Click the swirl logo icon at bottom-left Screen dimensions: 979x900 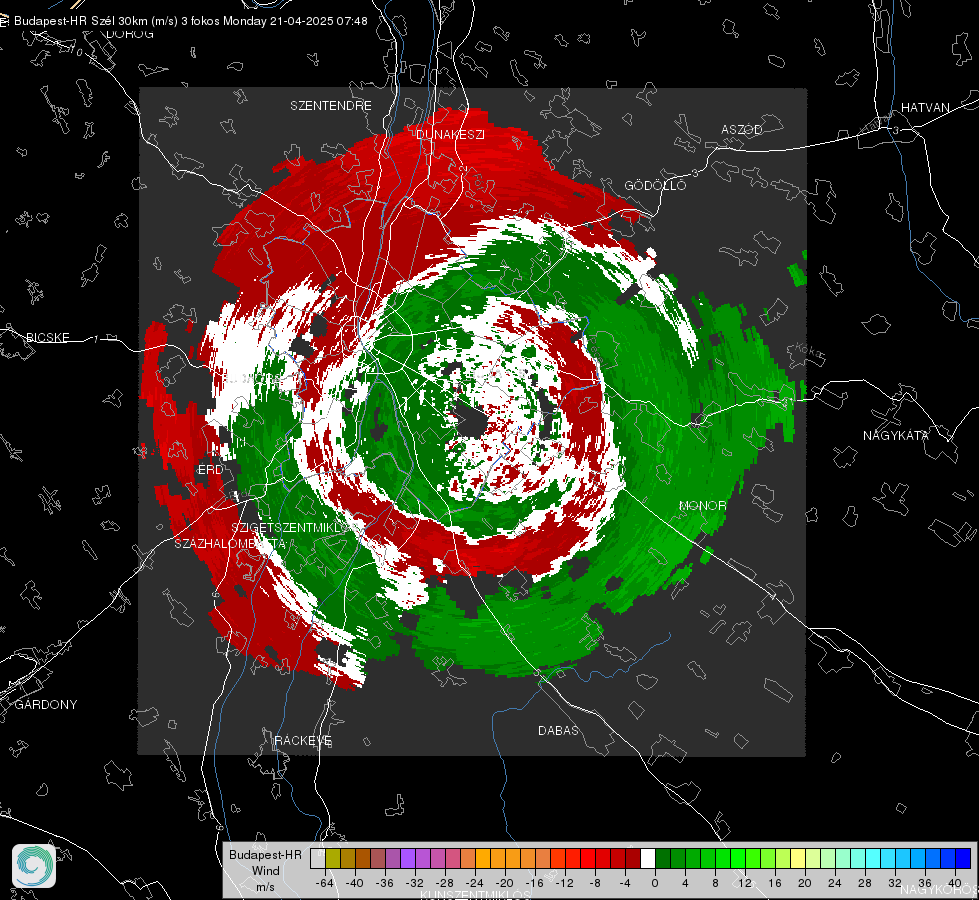34,866
